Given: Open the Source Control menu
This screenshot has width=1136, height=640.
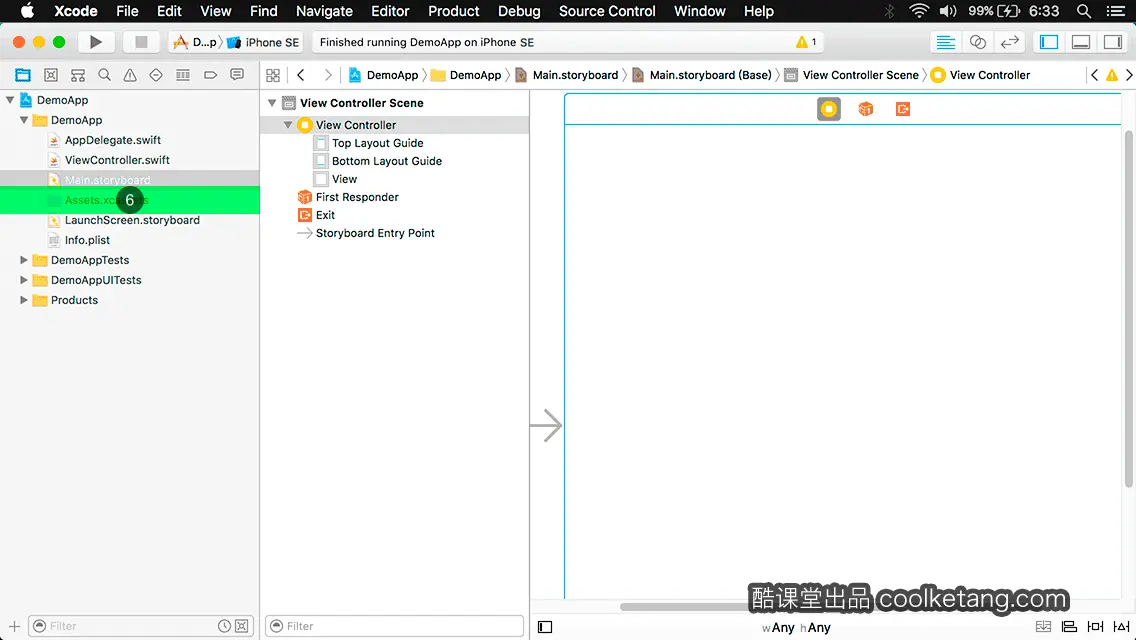Looking at the screenshot, I should pyautogui.click(x=607, y=11).
